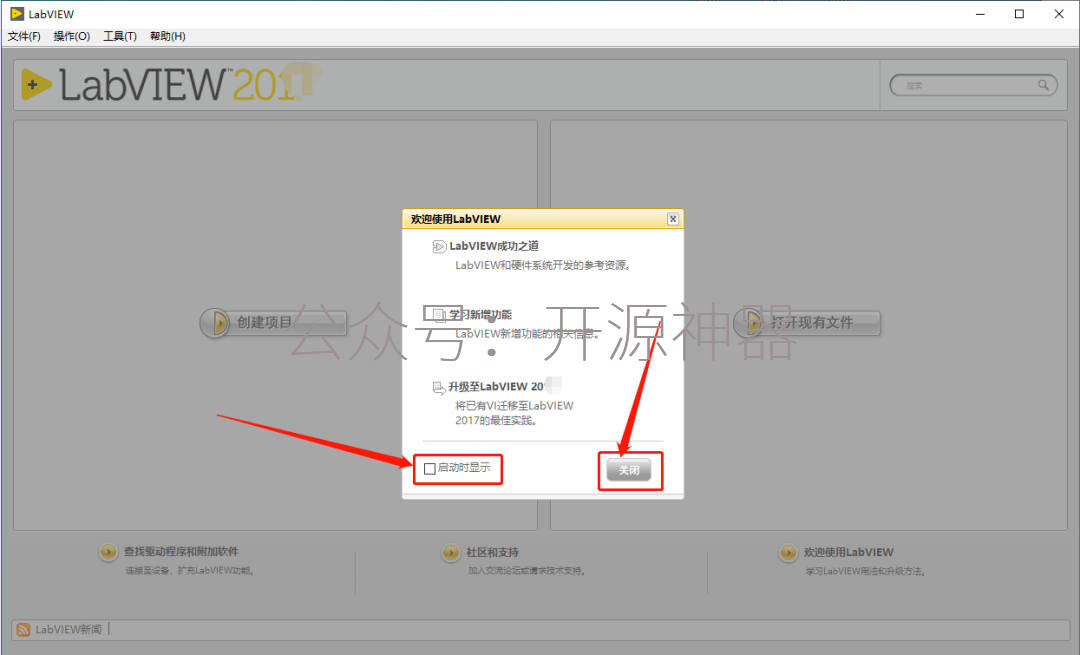Tick the 启动时显示 checkbox
The image size is (1080, 655).
430,469
